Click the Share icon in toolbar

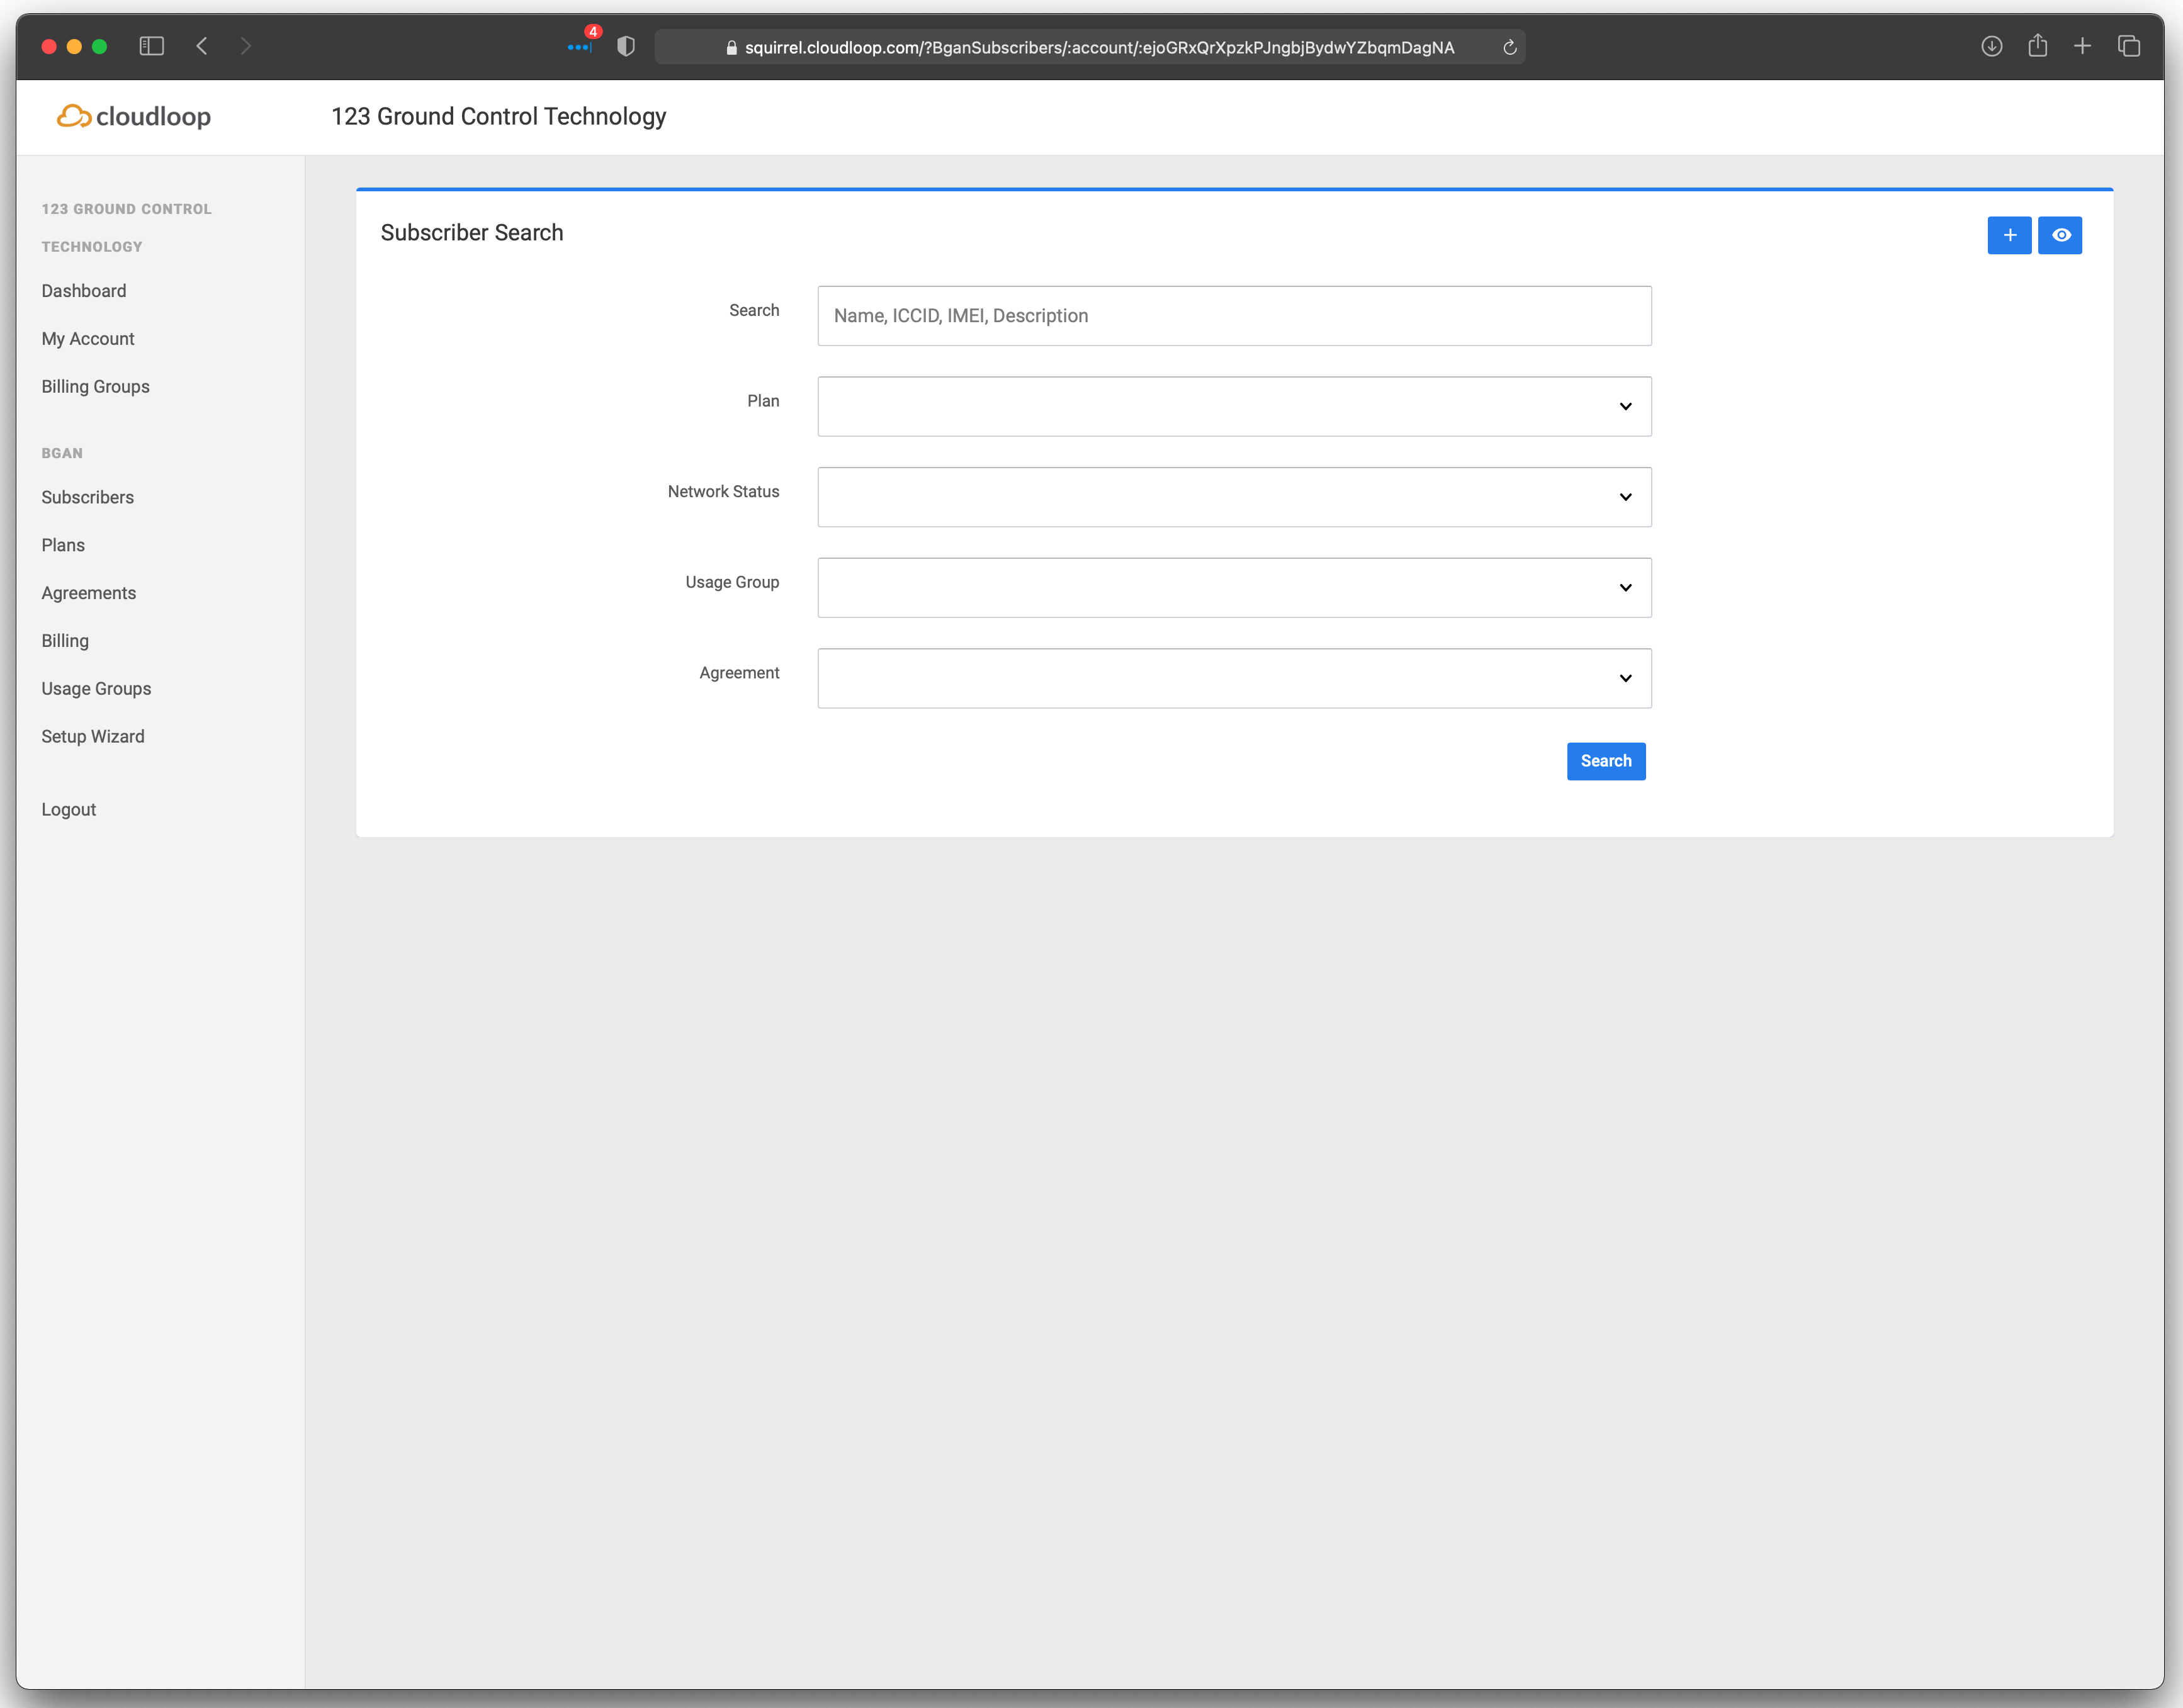tap(2037, 46)
